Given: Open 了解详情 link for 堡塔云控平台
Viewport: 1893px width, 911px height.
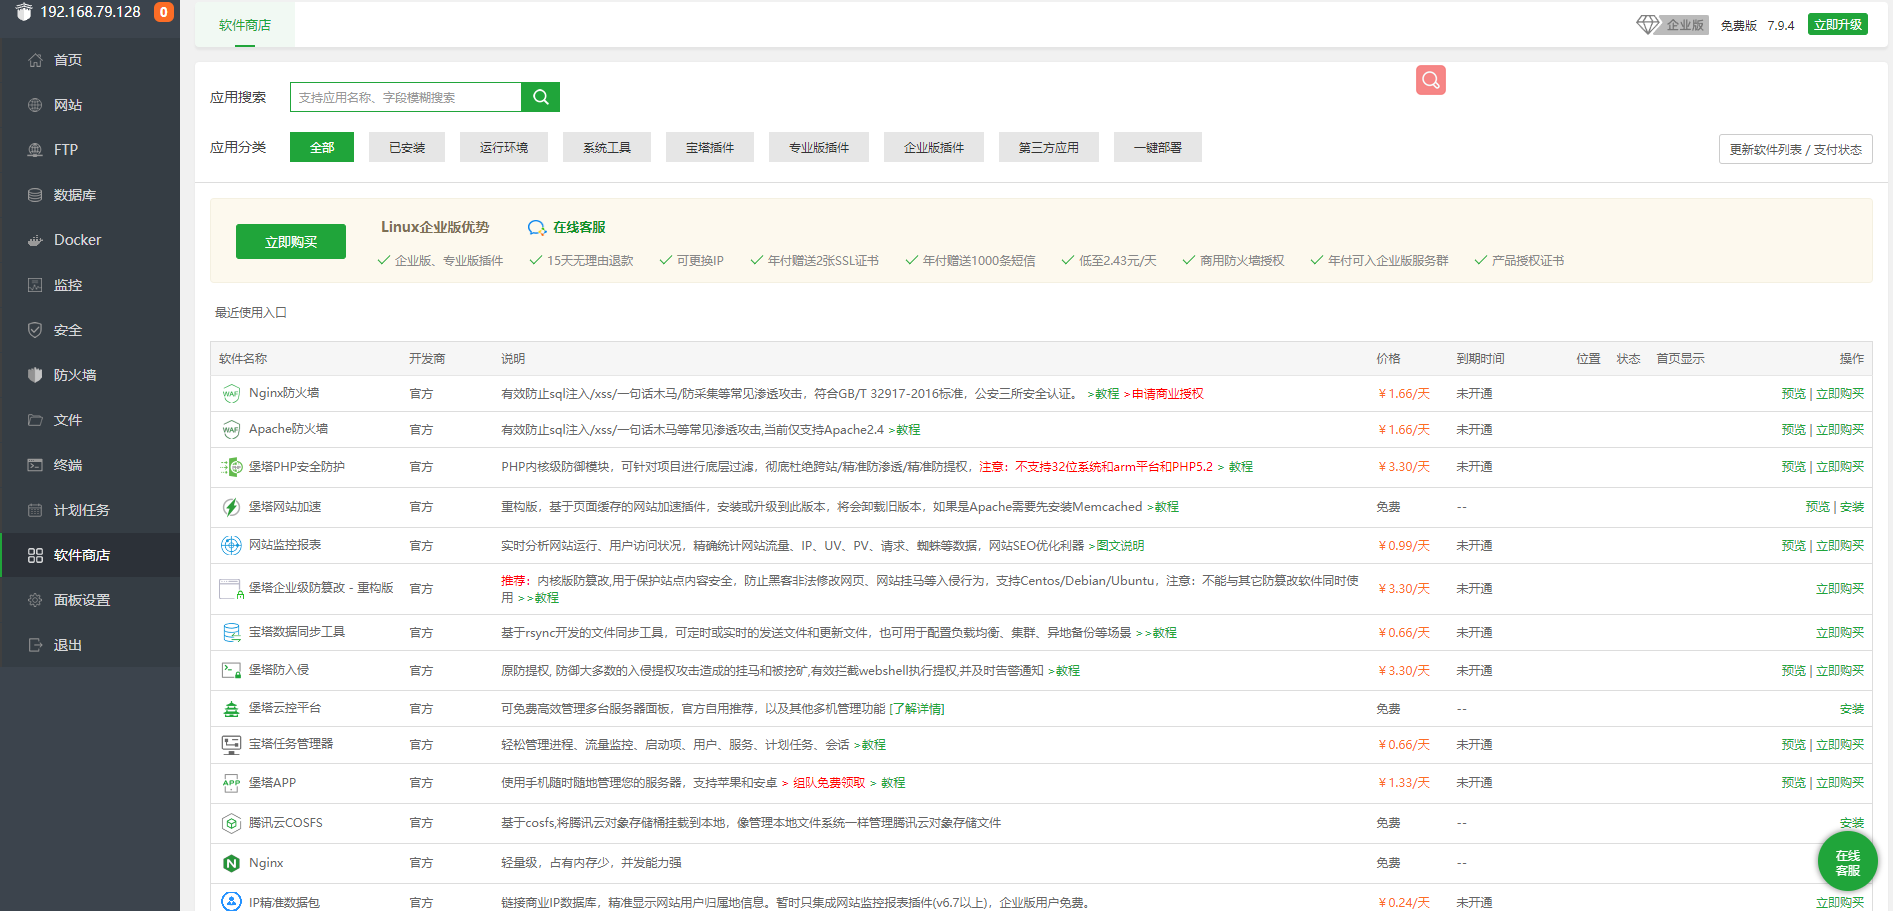Looking at the screenshot, I should tap(917, 709).
